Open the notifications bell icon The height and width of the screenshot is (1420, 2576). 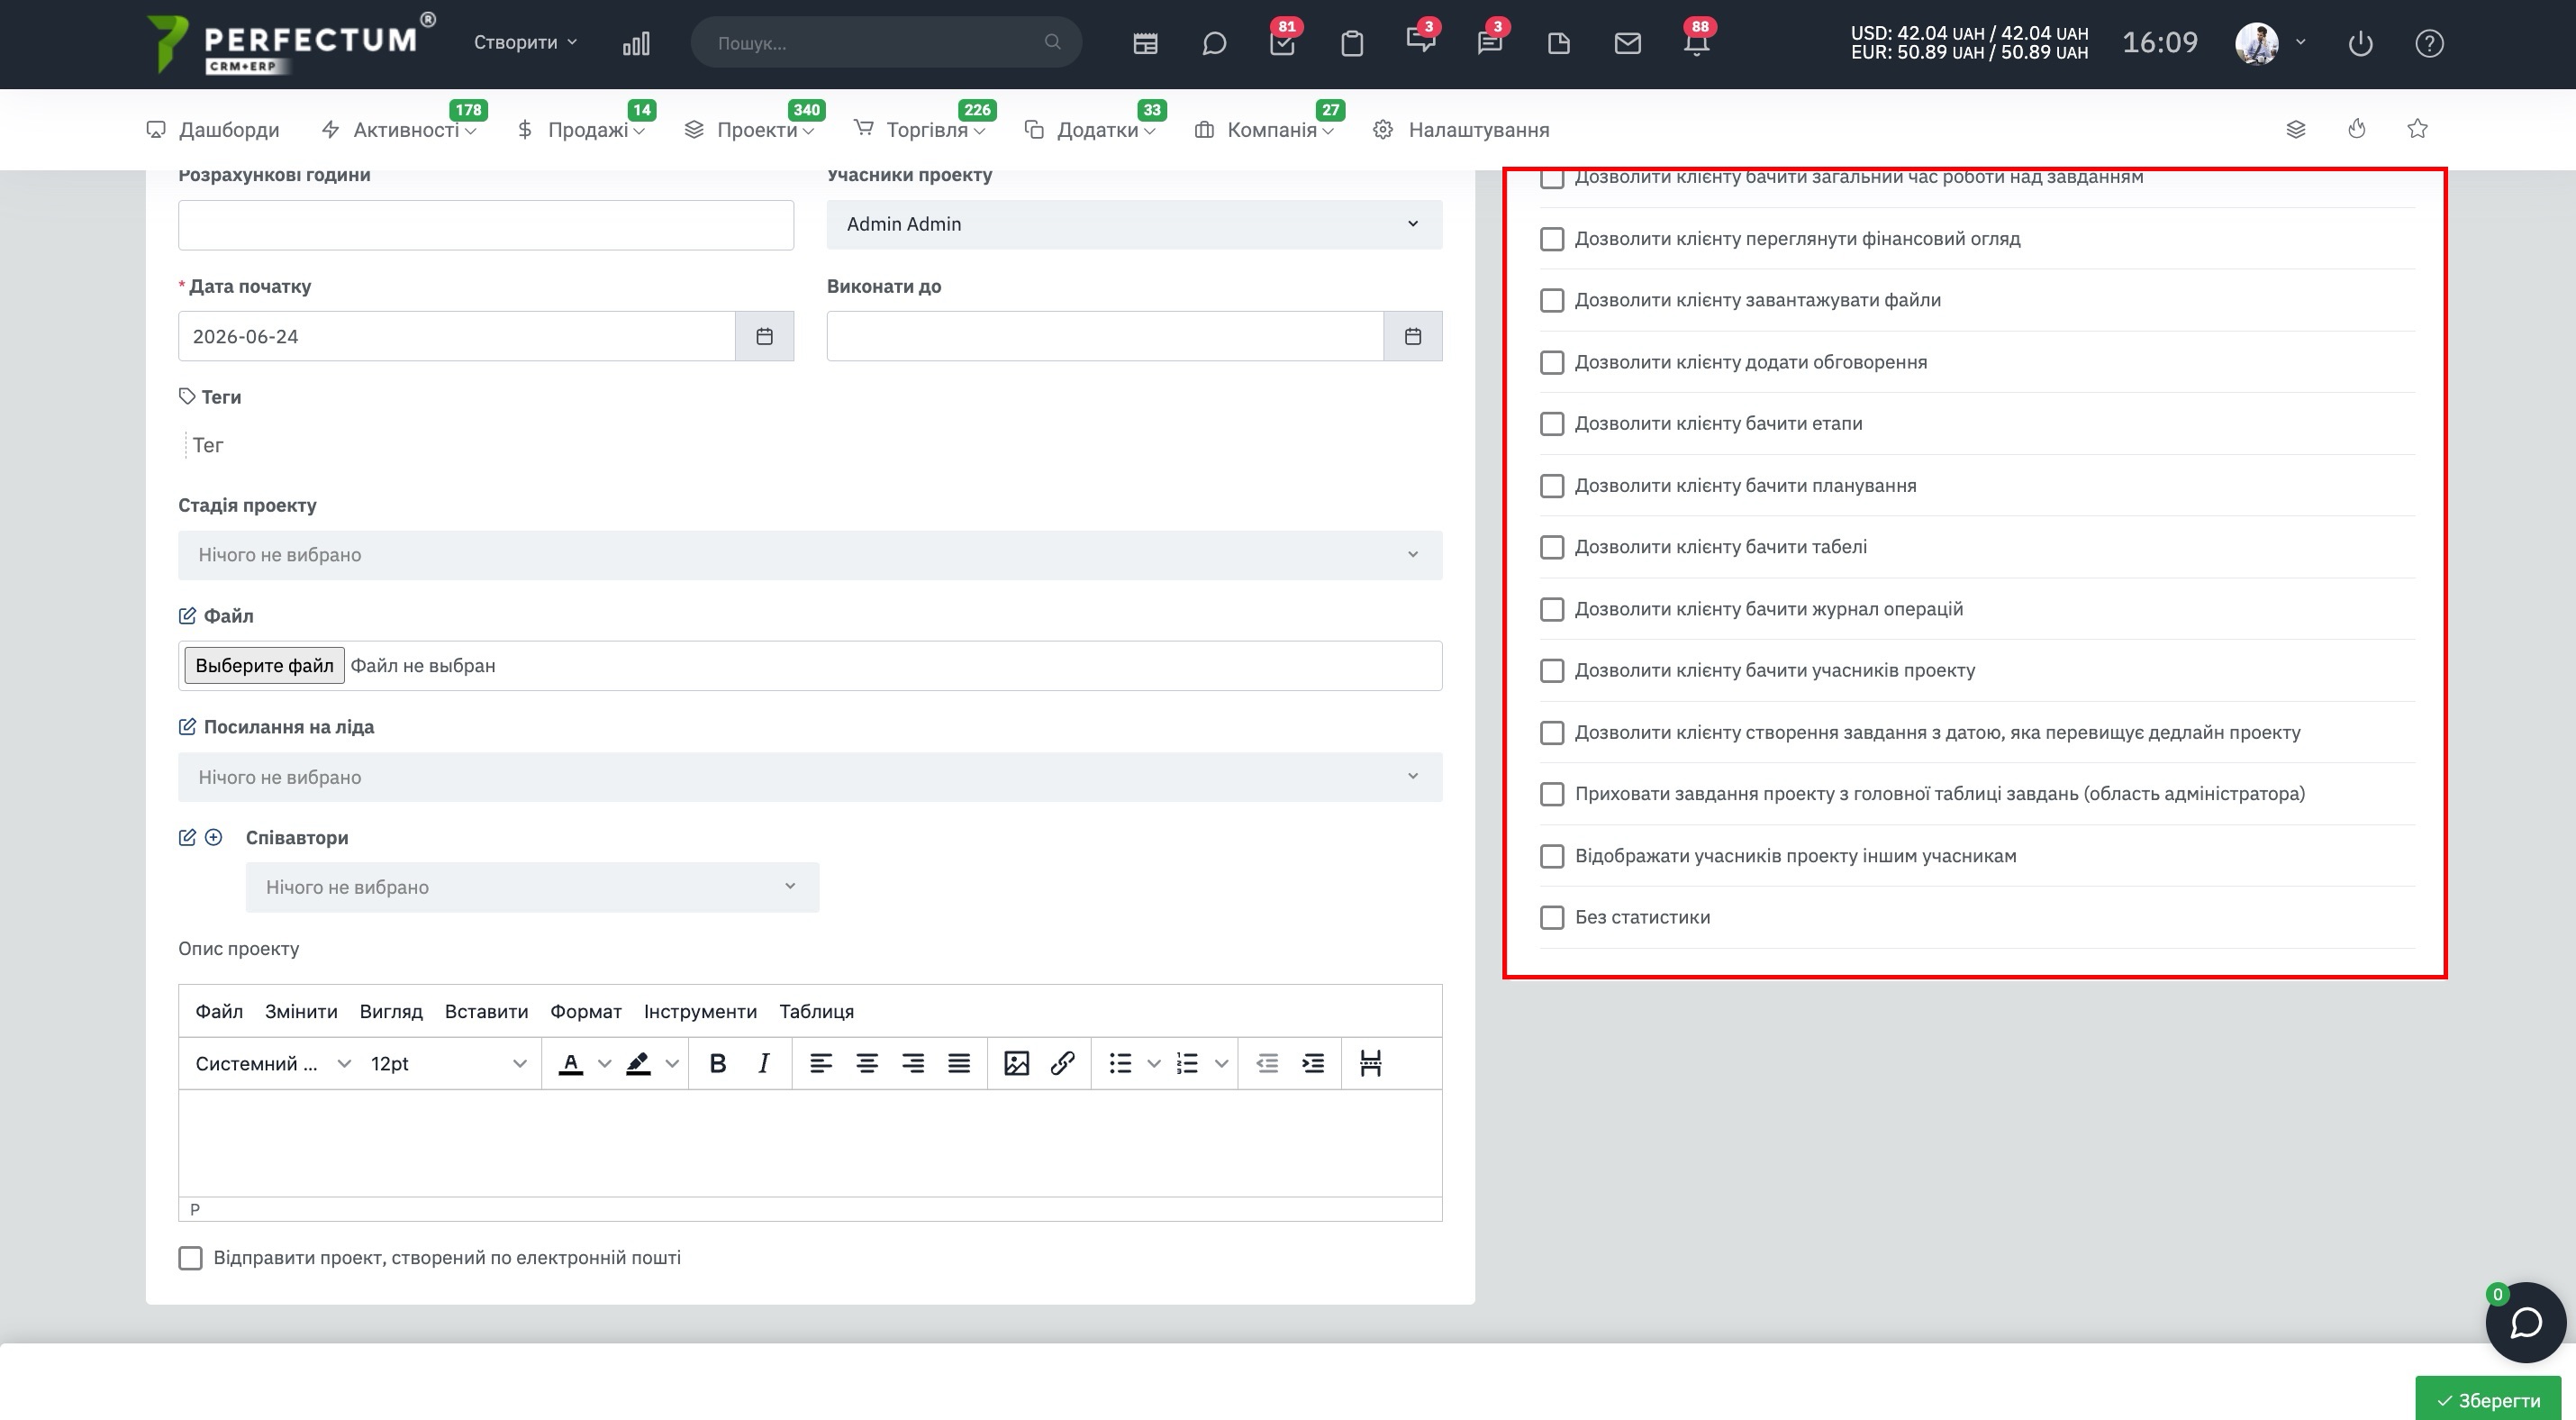pyautogui.click(x=1696, y=43)
